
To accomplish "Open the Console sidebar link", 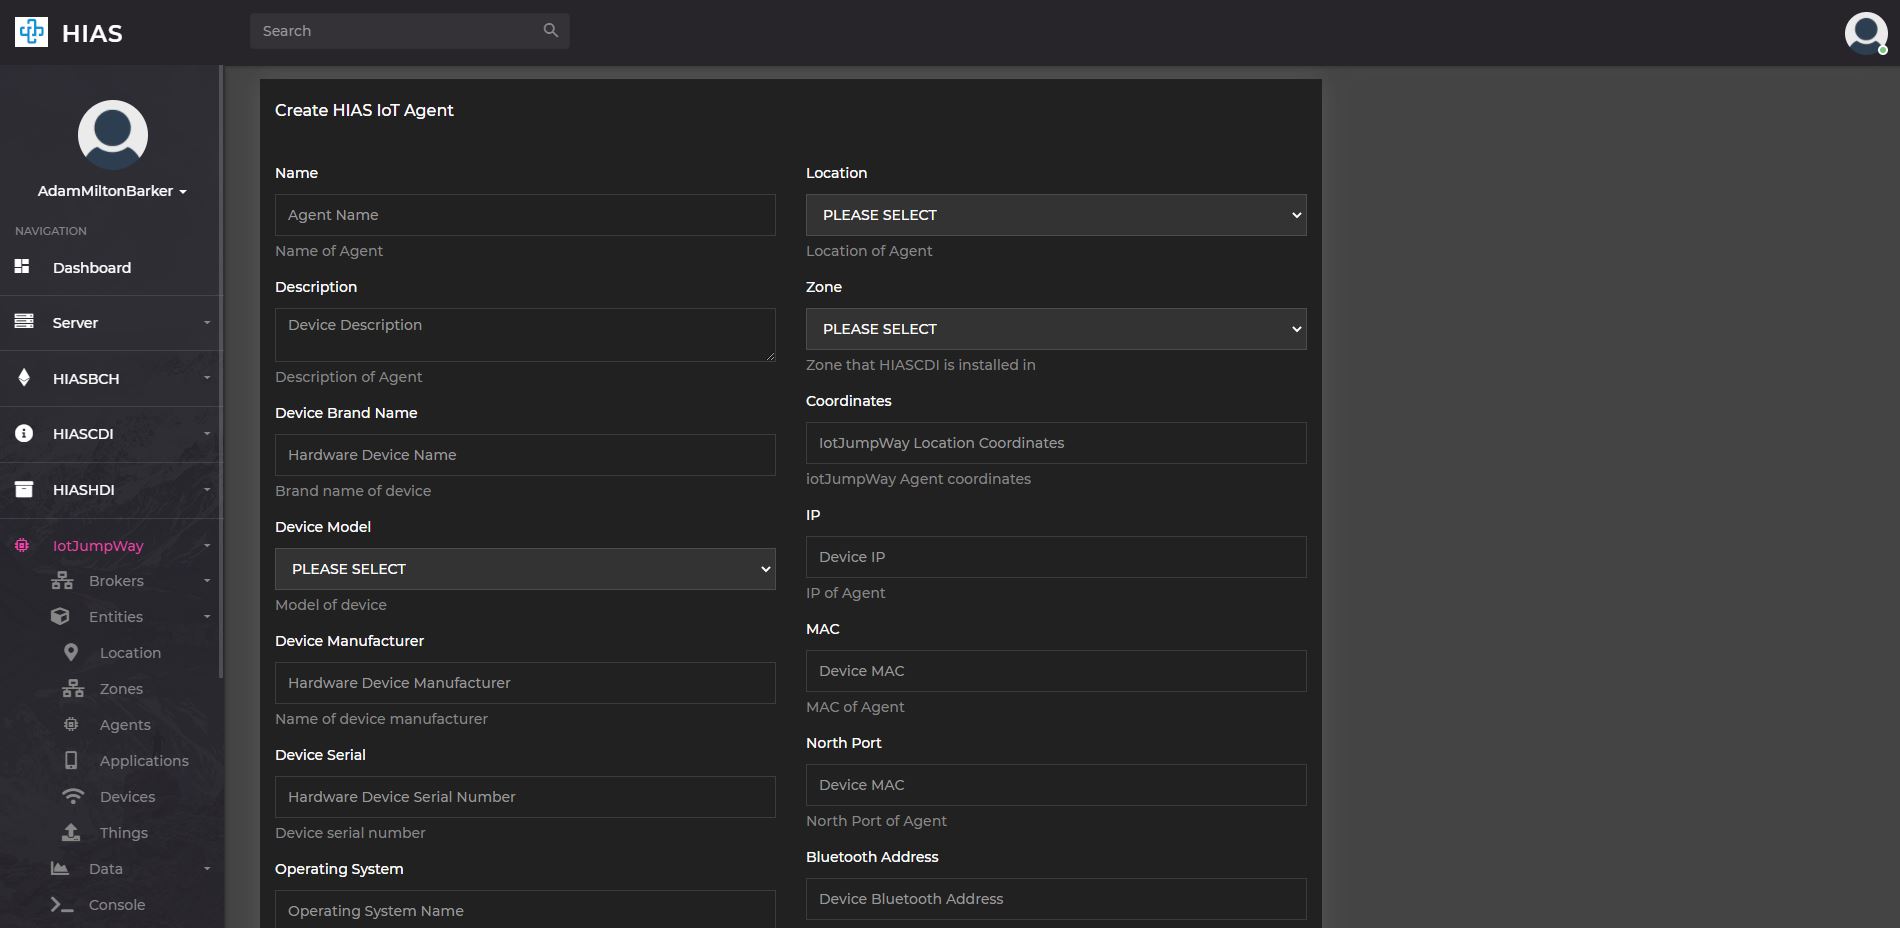I will pos(116,905).
